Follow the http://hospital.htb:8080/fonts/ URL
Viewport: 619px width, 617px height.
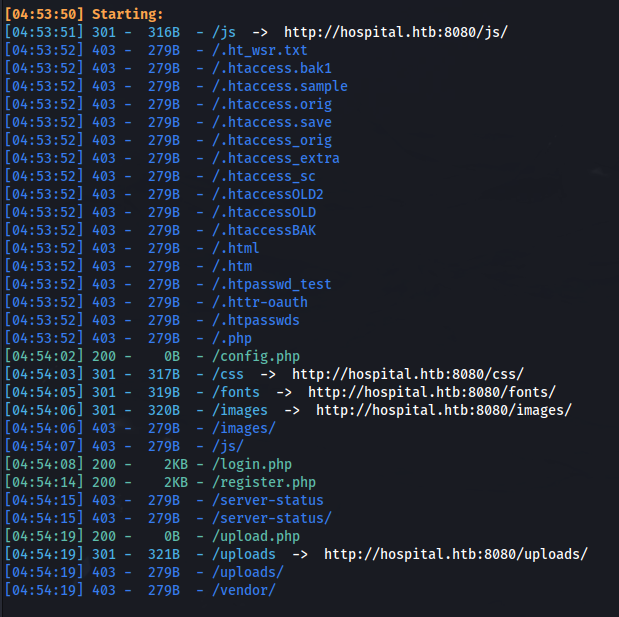[432, 392]
